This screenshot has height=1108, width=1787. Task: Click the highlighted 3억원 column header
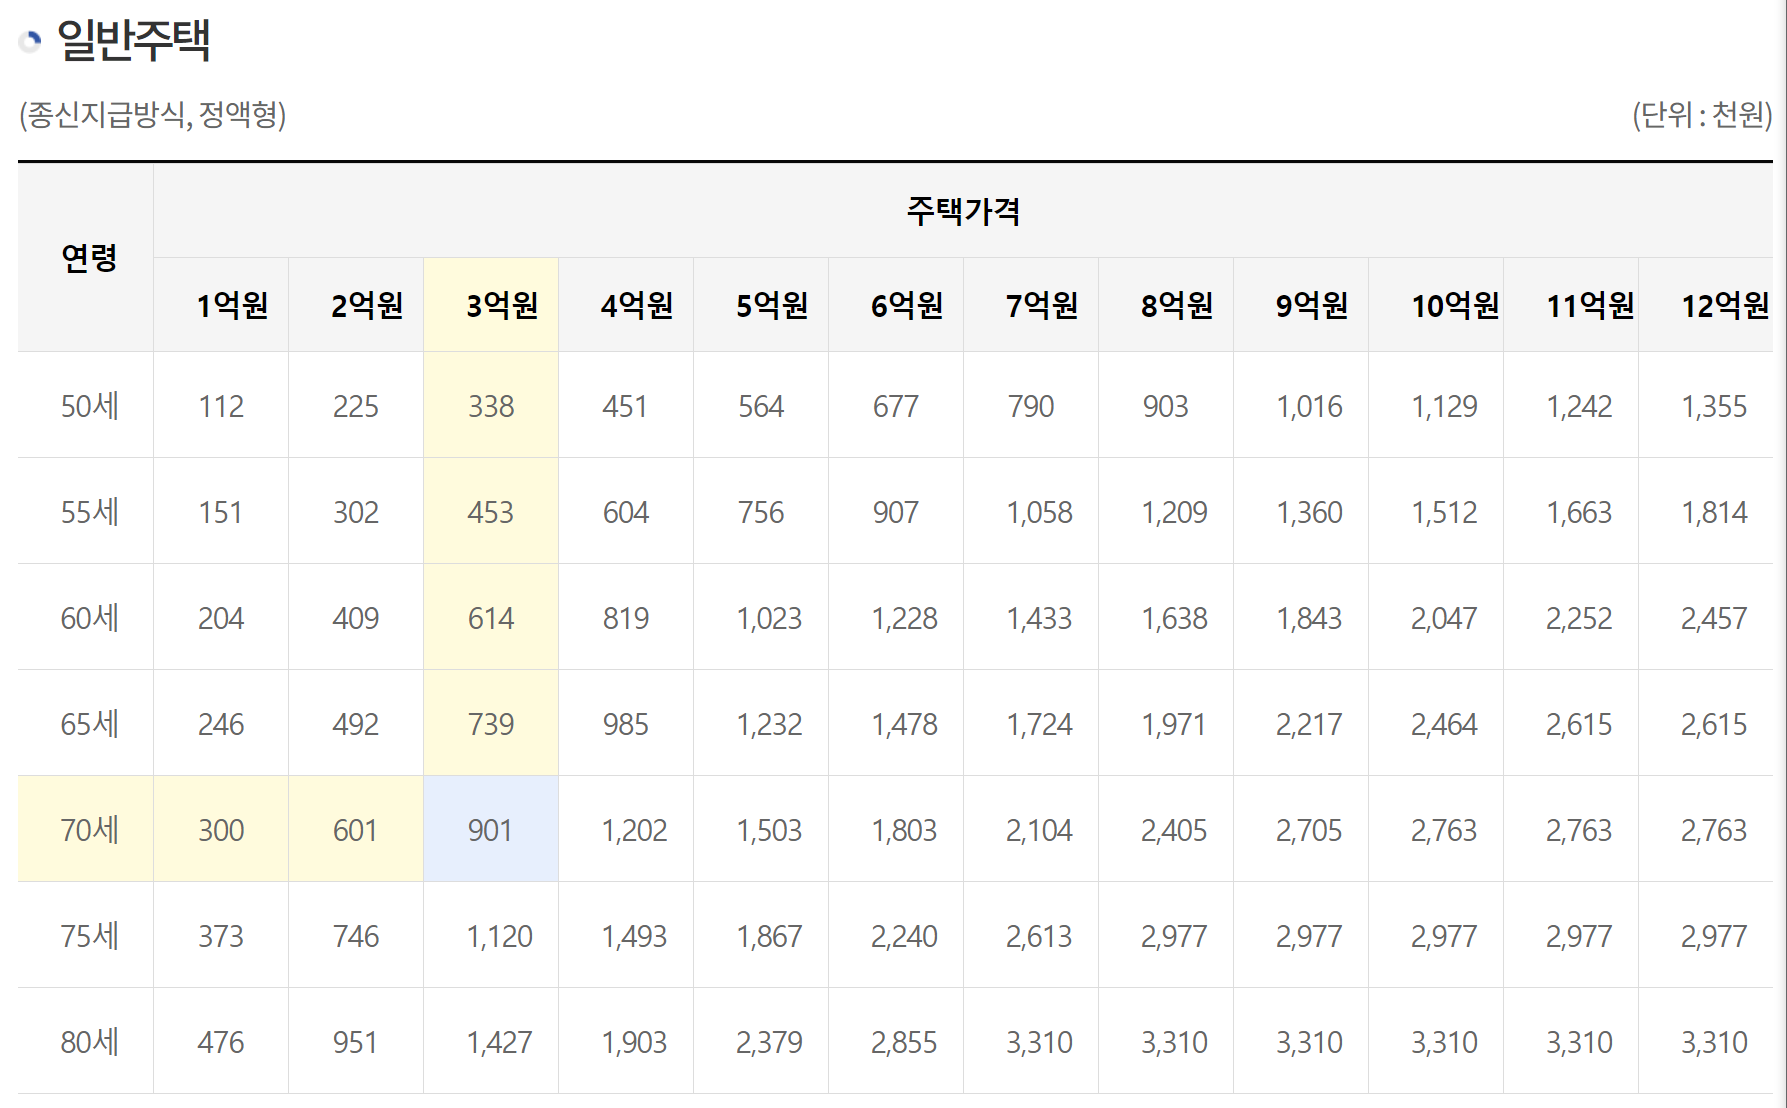(x=491, y=305)
